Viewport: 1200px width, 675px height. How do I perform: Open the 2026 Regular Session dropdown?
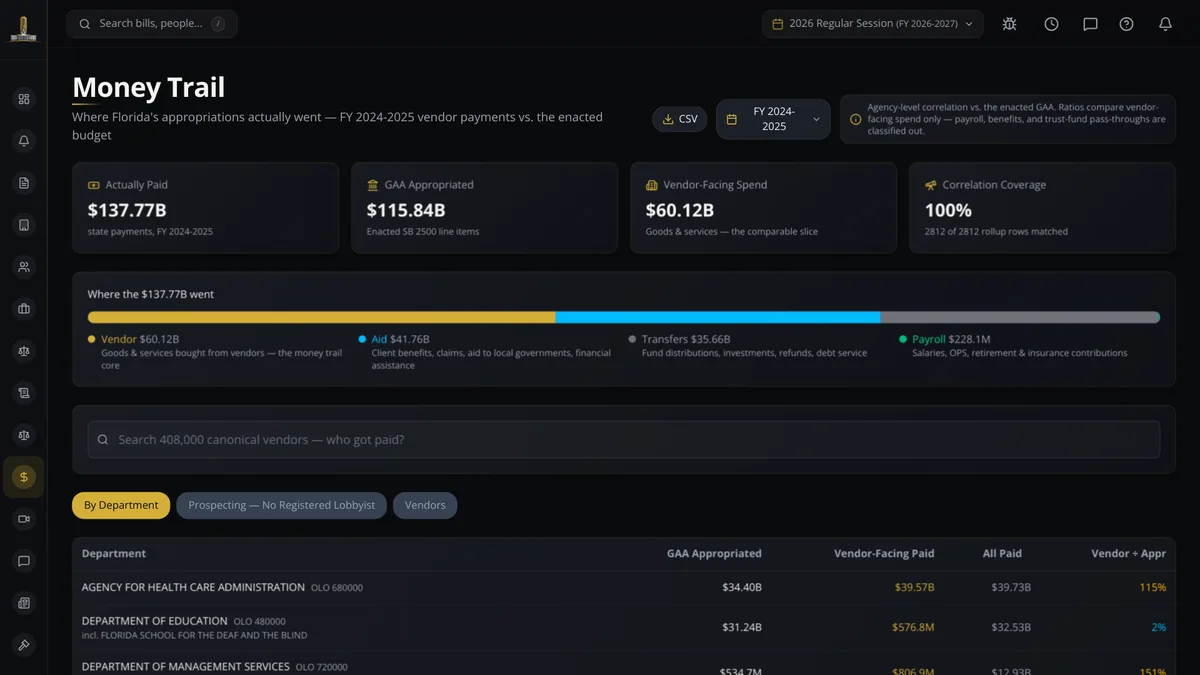pyautogui.click(x=872, y=24)
